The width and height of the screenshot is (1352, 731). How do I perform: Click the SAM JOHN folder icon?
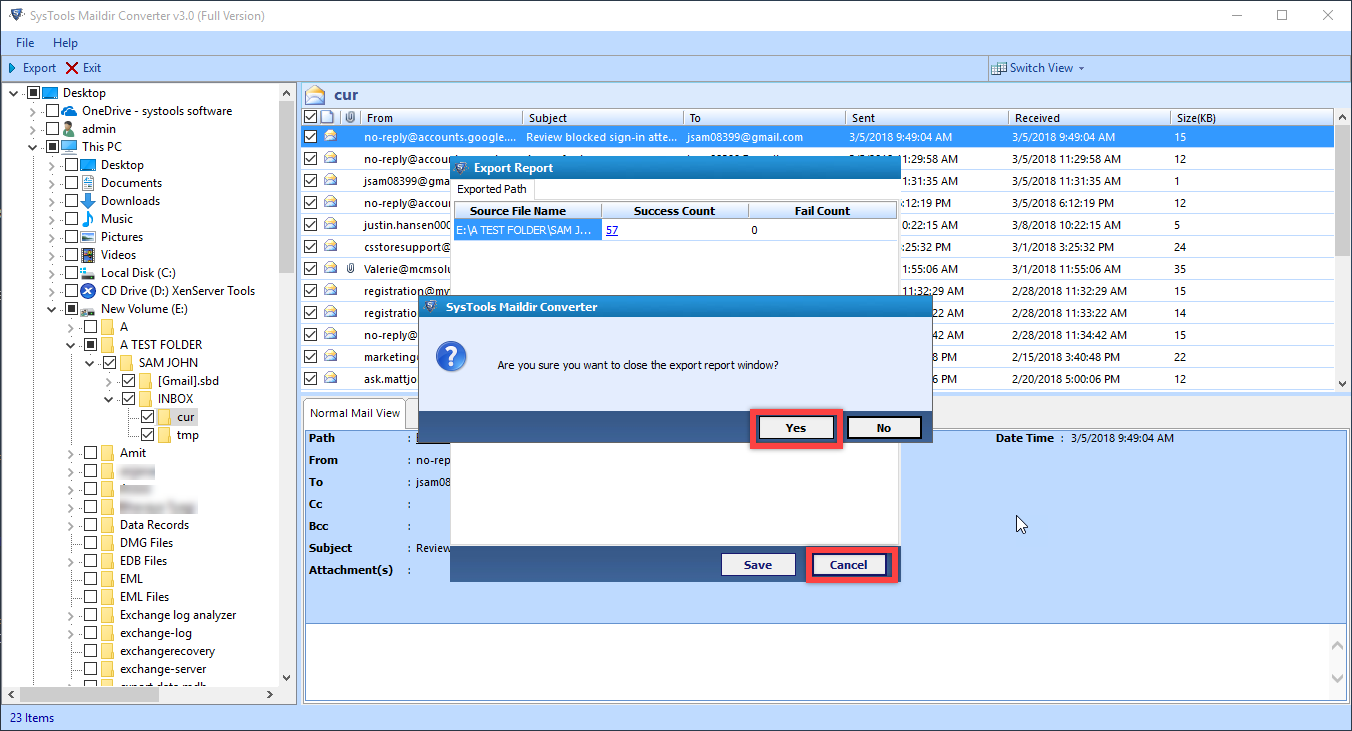[126, 363]
